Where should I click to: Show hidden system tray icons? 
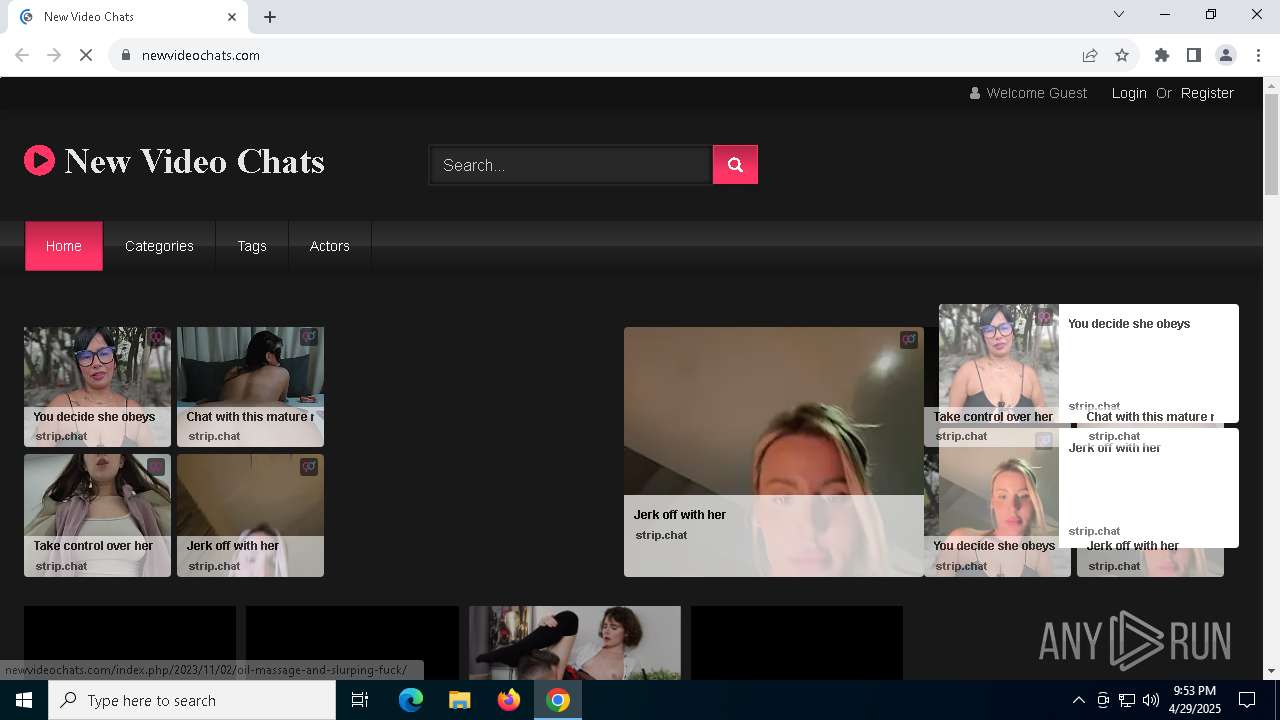tap(1078, 700)
